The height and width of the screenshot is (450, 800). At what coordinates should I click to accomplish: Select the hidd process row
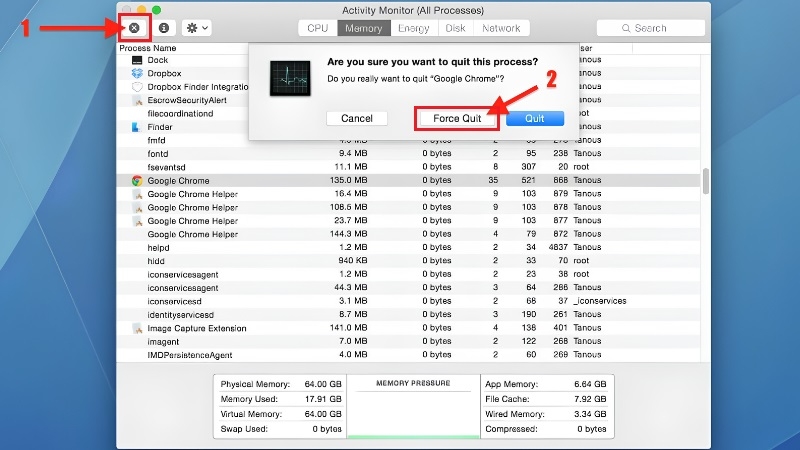(408, 261)
